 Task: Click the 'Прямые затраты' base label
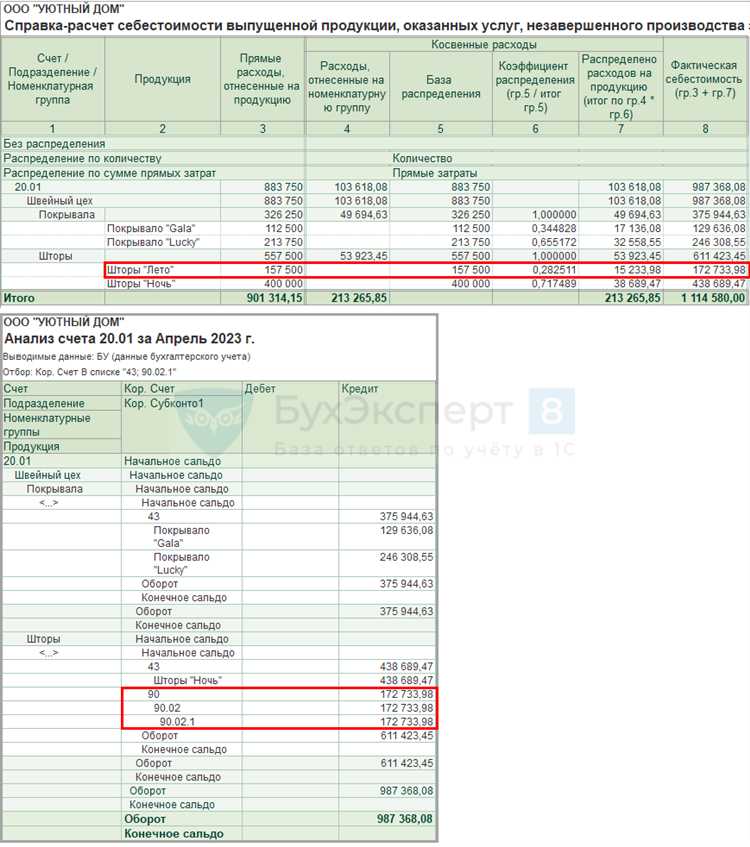pyautogui.click(x=434, y=173)
